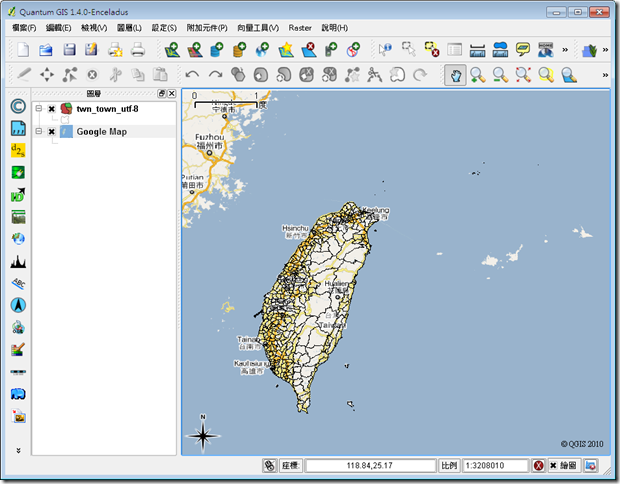Create a new project with blank page icon
Screen dimensions: 620x484
[x=22, y=49]
